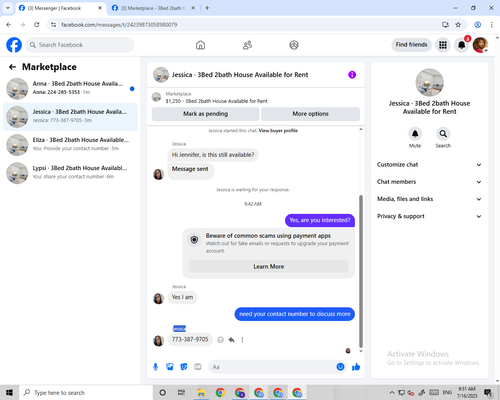
Task: Expand Customize chat section
Action: tap(429, 165)
